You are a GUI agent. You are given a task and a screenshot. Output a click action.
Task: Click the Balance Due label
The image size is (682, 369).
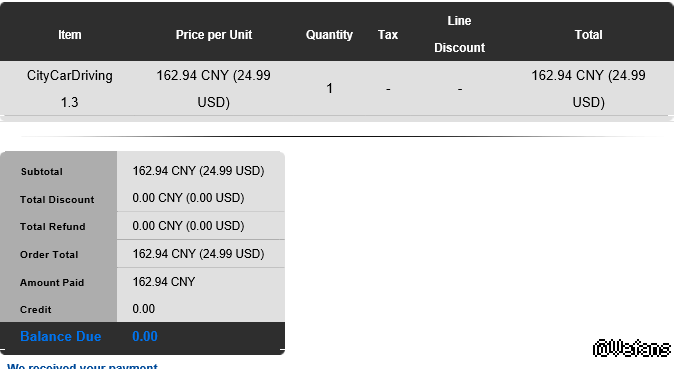click(60, 336)
